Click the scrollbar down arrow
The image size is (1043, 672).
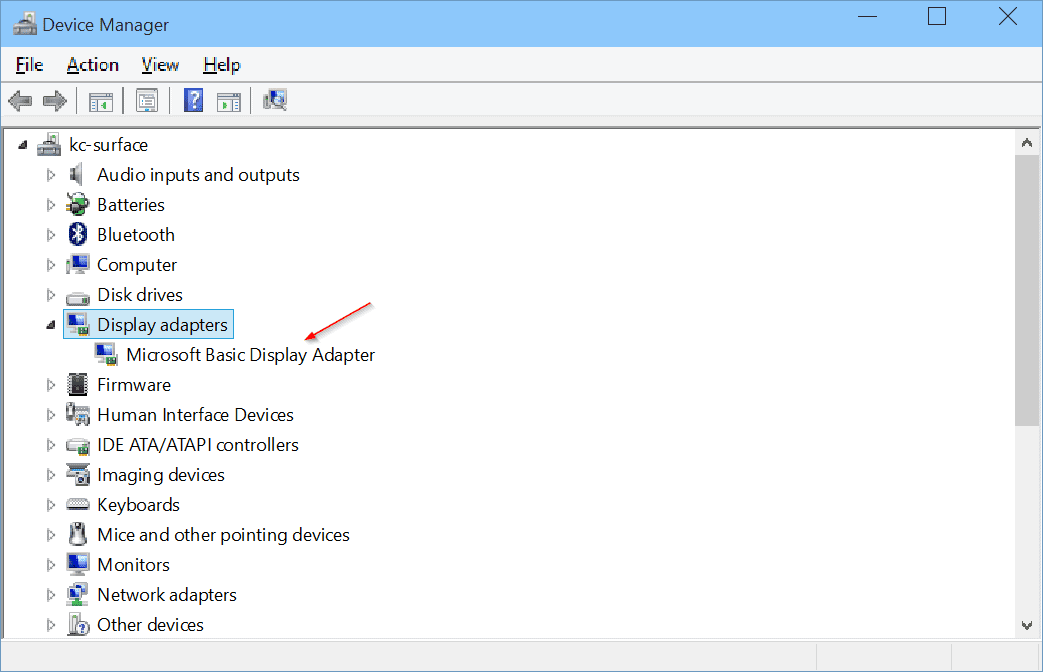tap(1026, 625)
